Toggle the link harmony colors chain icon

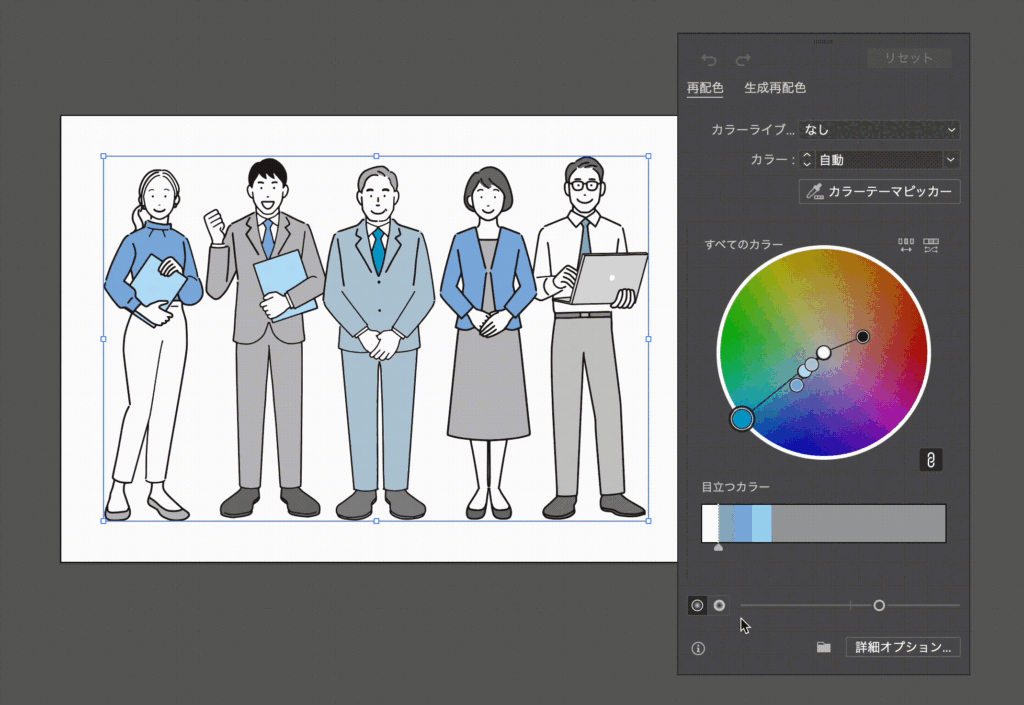coord(930,460)
